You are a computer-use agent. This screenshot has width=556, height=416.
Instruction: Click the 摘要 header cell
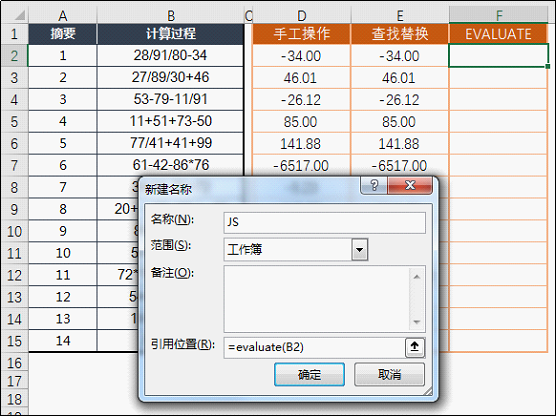62,34
